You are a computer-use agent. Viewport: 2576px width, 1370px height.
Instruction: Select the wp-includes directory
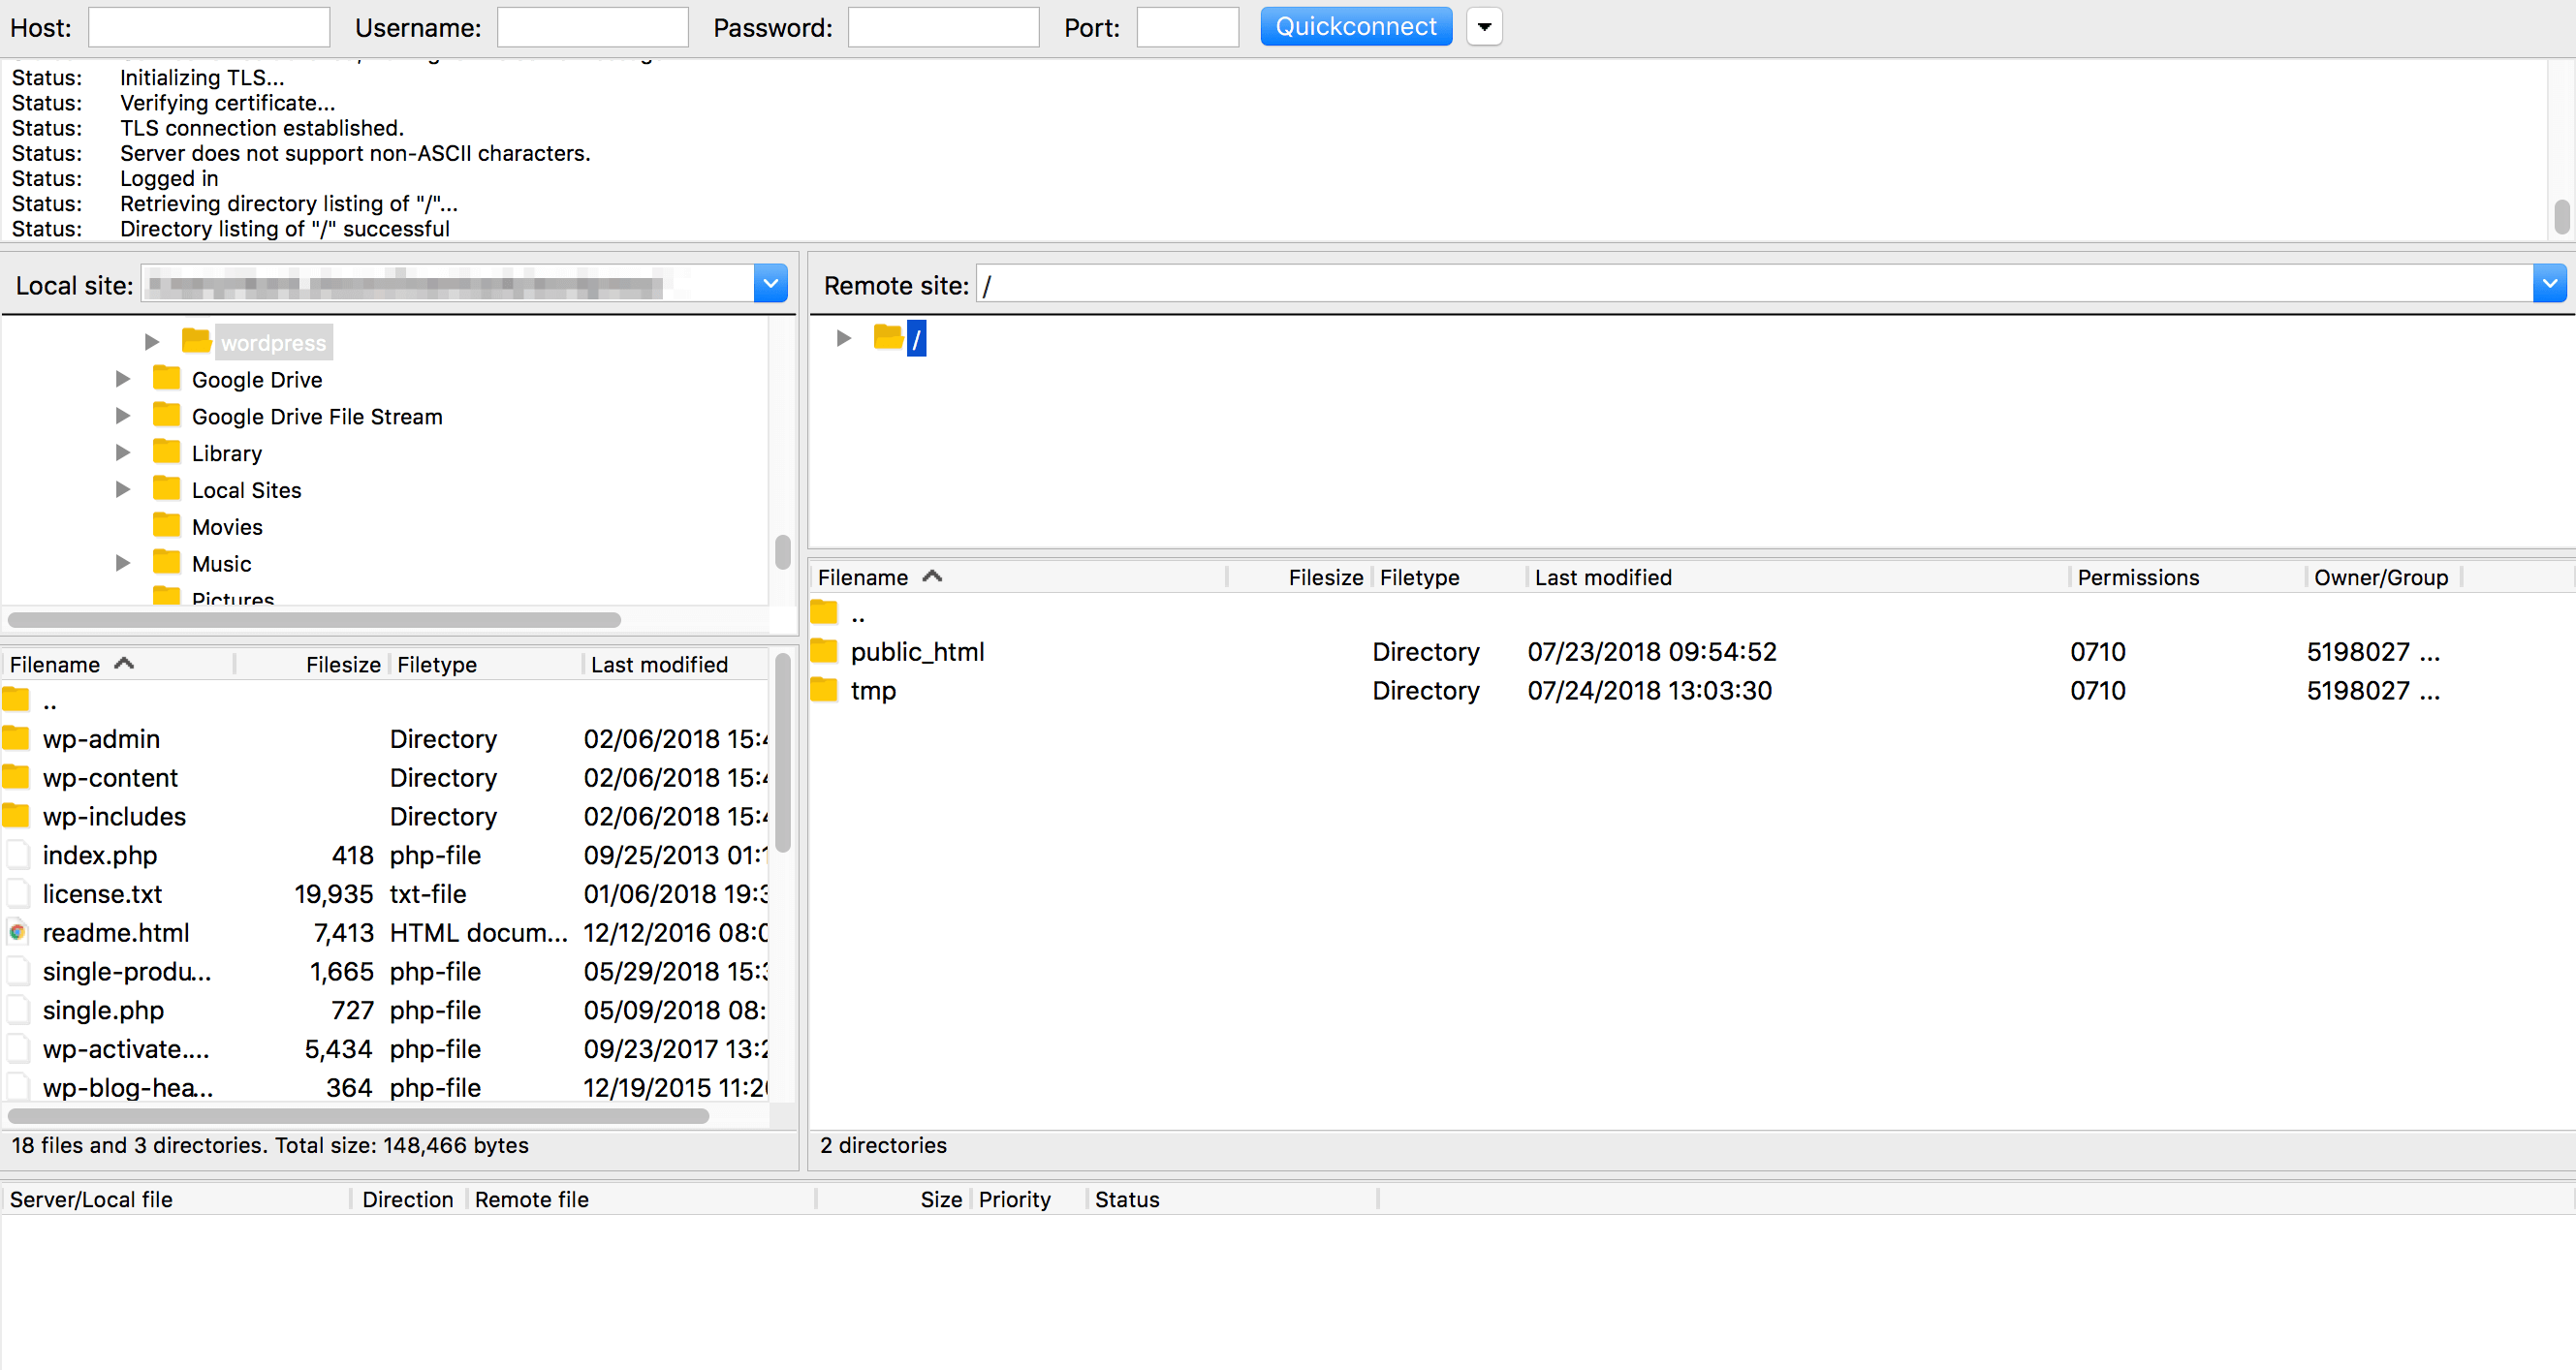pyautogui.click(x=112, y=816)
